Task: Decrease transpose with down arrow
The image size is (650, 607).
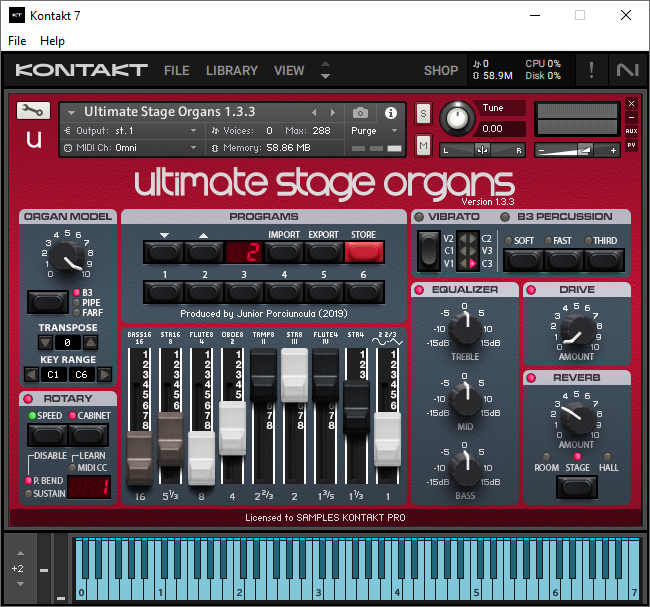Action: coord(46,342)
